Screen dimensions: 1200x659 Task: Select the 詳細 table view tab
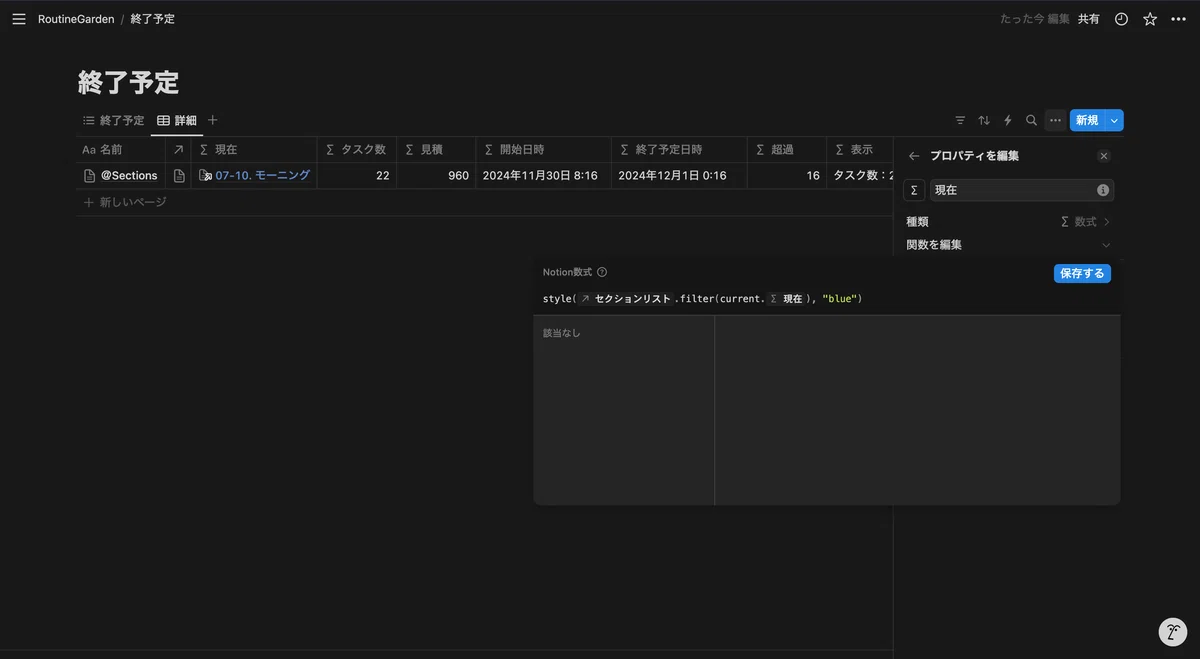[177, 120]
